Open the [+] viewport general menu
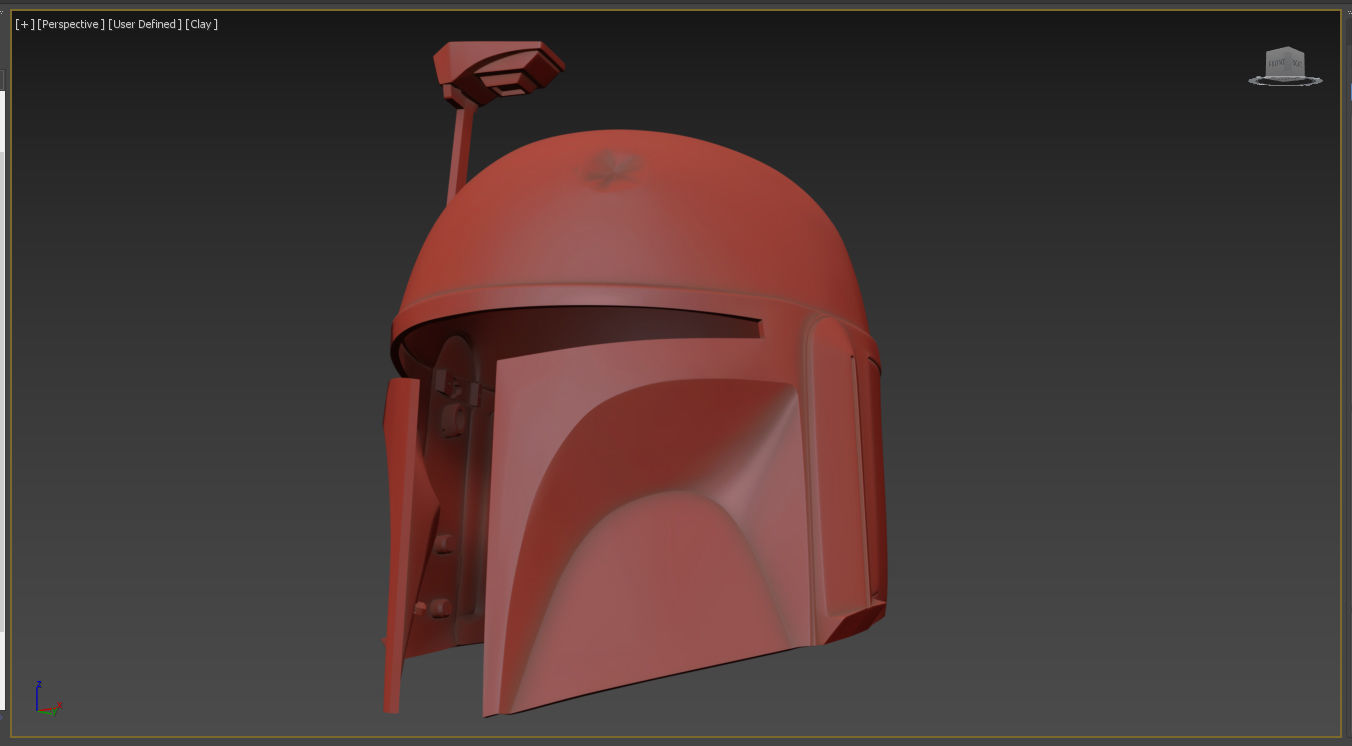The image size is (1352, 746). pyautogui.click(x=25, y=24)
